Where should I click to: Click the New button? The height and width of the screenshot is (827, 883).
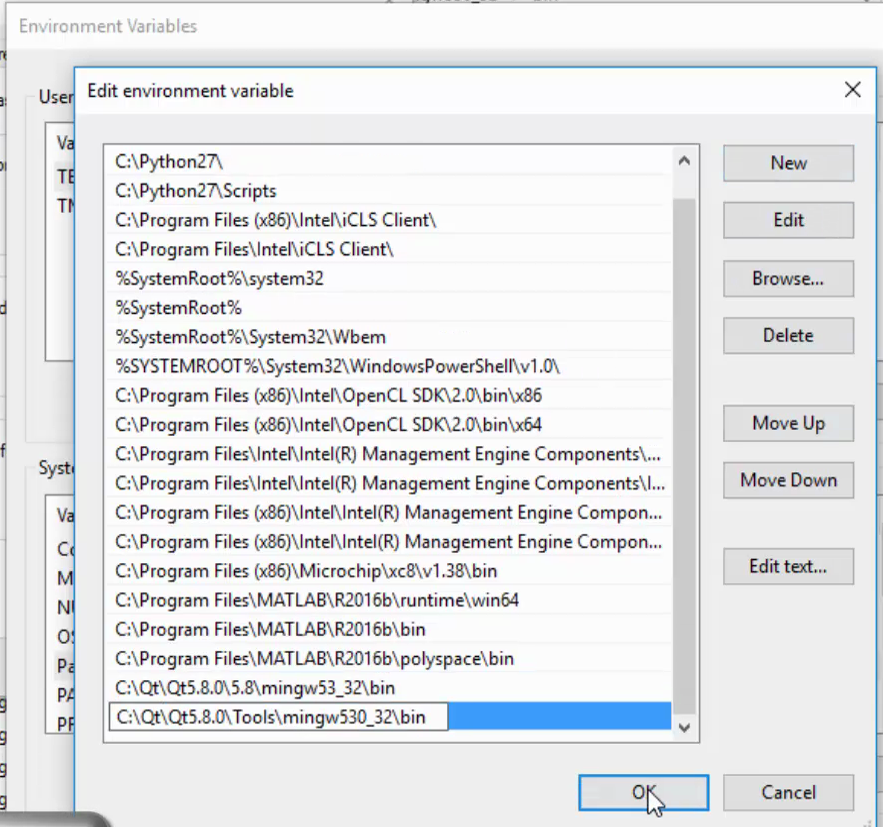click(788, 163)
